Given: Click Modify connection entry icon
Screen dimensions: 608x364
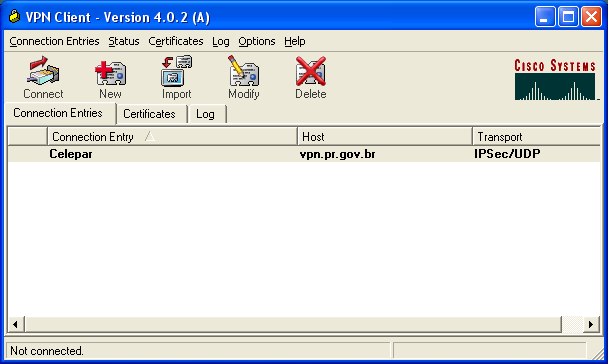Looking at the screenshot, I should (x=244, y=78).
